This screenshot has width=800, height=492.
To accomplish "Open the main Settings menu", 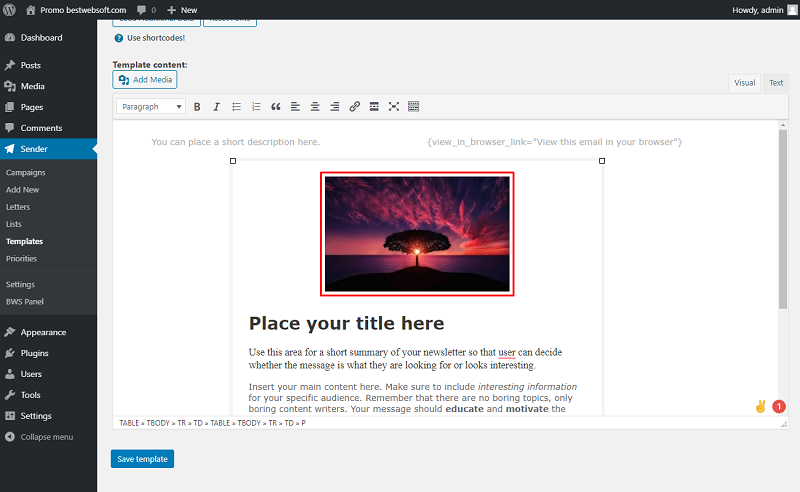I will tap(48, 416).
